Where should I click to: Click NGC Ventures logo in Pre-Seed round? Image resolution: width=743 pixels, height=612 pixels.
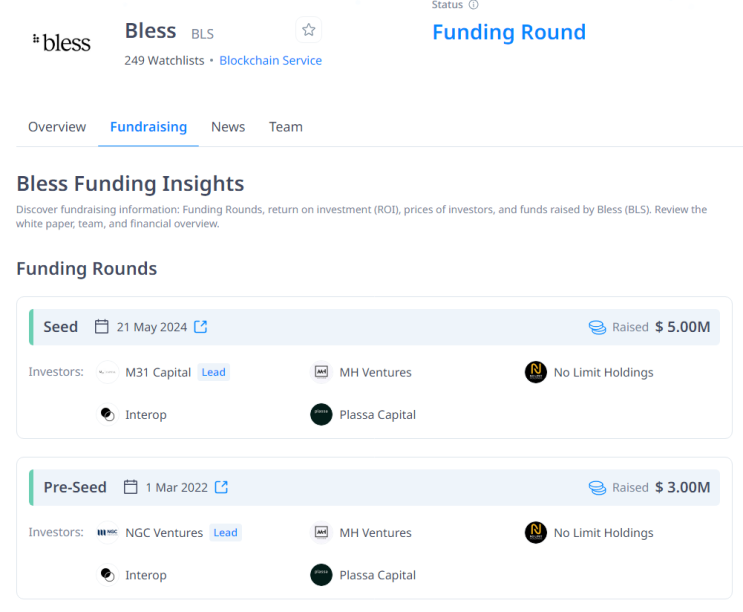108,532
